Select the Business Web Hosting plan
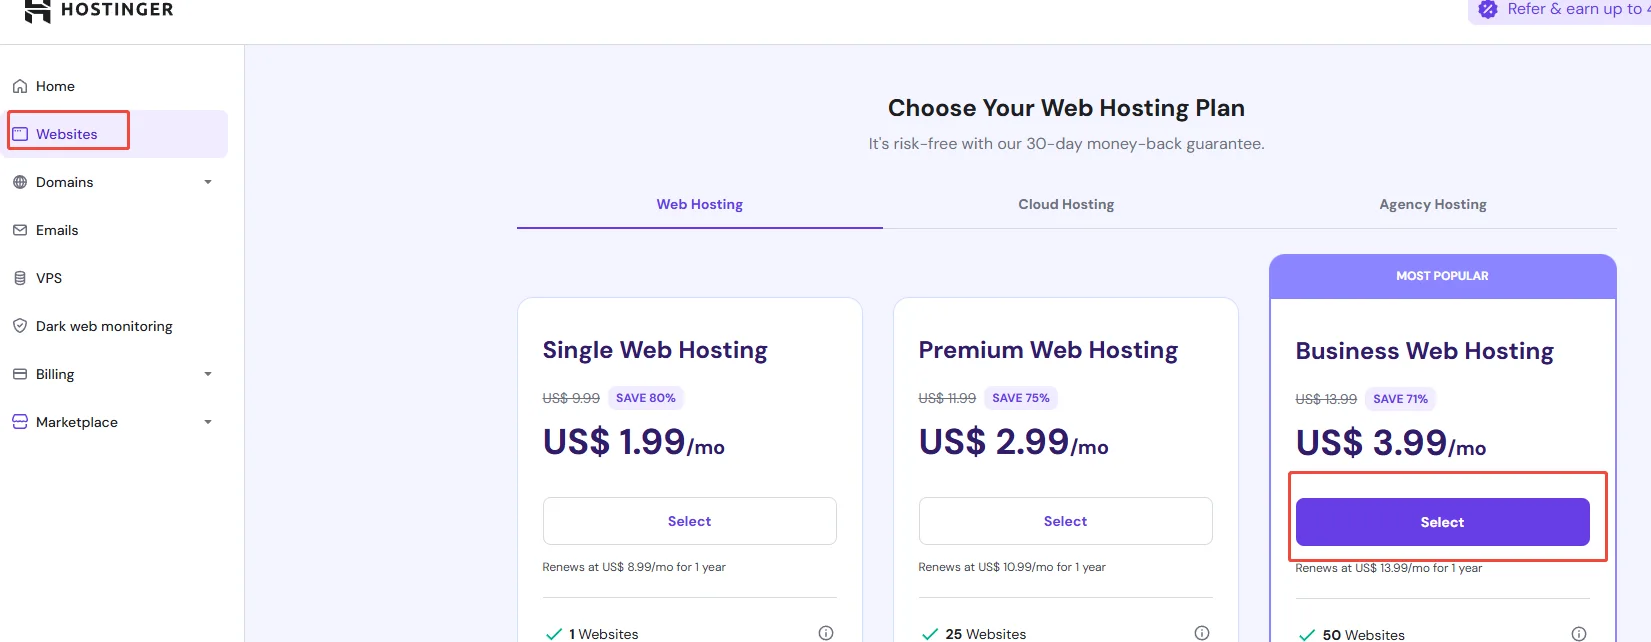Screen dimensions: 1651x642 tap(1442, 522)
